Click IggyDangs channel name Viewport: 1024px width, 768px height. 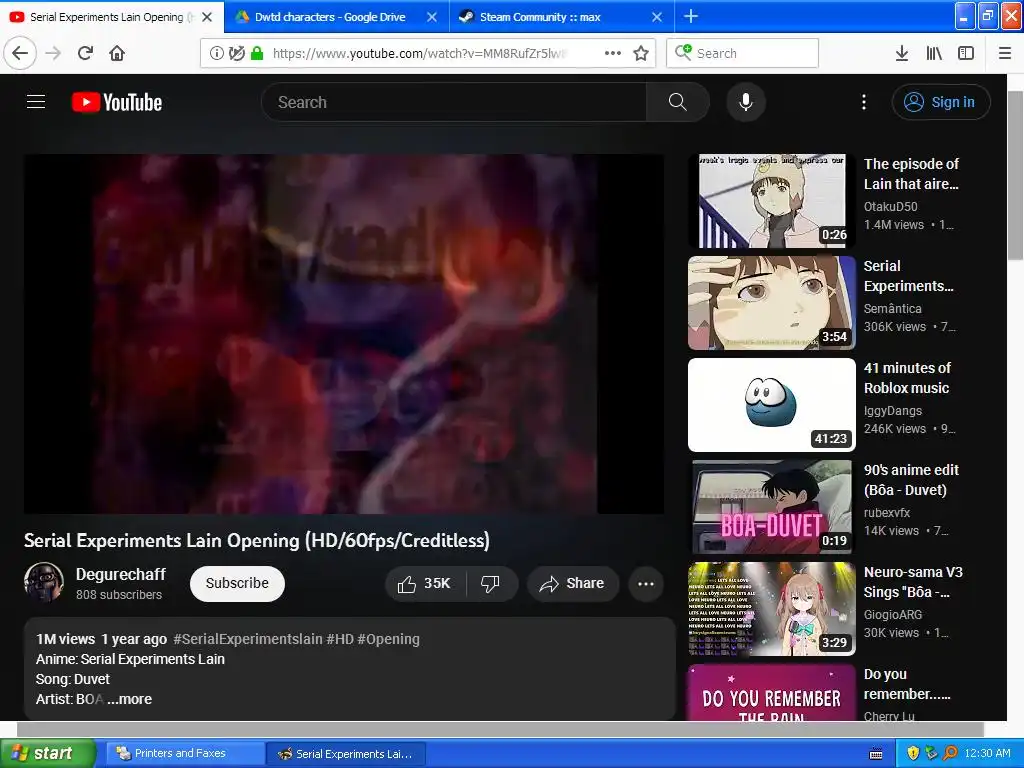[893, 411]
